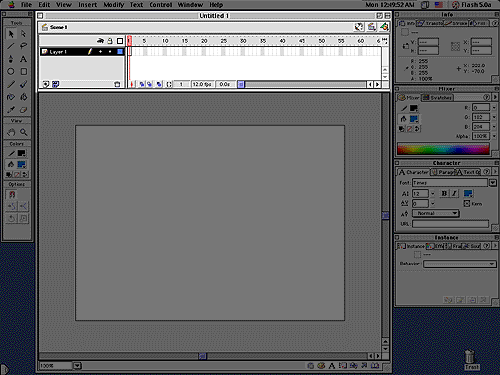Screen dimensions: 500x375
Task: Toggle Show All Layers as Outlines square
Action: tap(120, 41)
